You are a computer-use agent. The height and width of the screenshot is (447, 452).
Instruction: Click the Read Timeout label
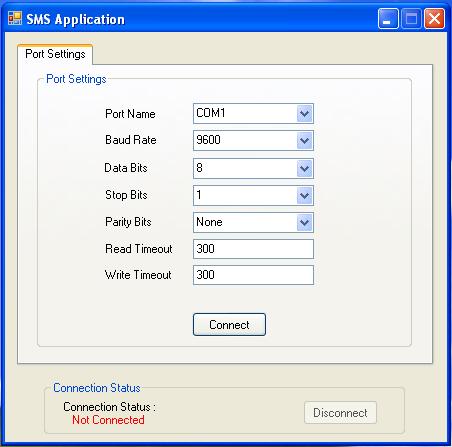(139, 249)
